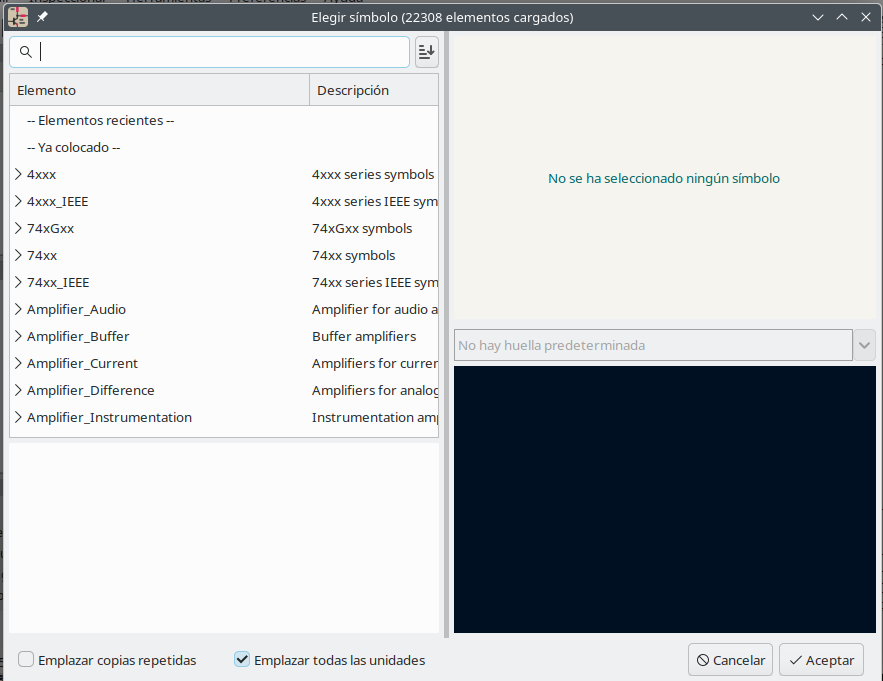This screenshot has height=681, width=883.
Task: Expand Amplifier_Audio library
Action: pyautogui.click(x=18, y=309)
